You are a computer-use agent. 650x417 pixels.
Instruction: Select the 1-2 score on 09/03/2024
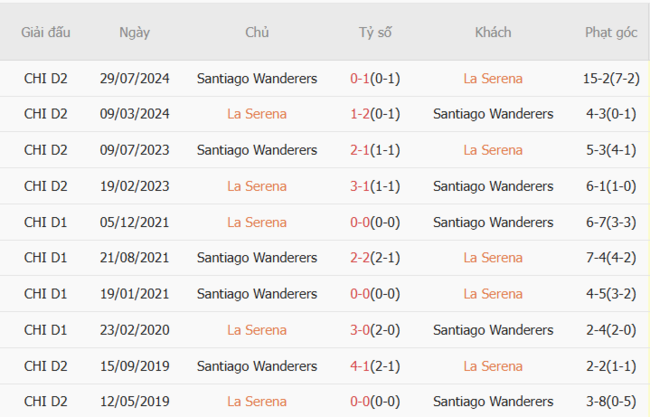pos(361,114)
